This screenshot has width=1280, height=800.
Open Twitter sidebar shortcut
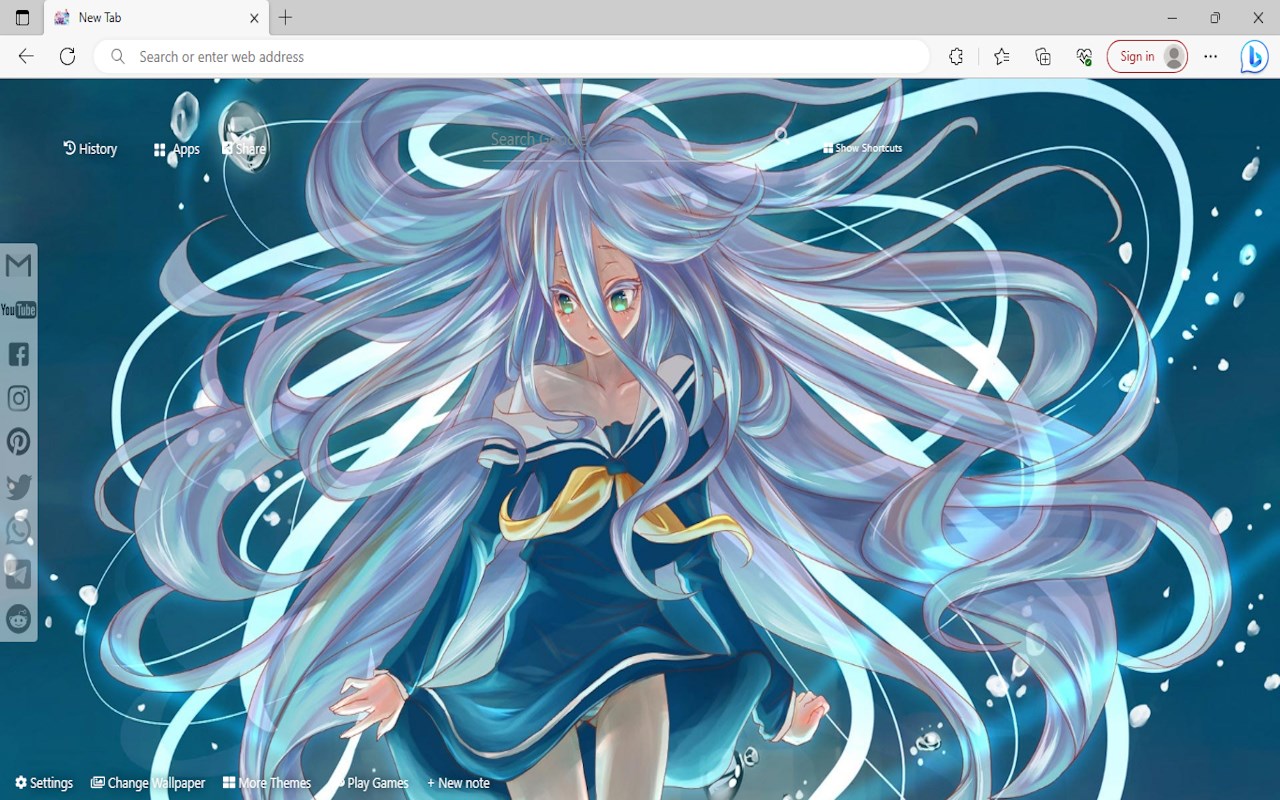coord(18,486)
